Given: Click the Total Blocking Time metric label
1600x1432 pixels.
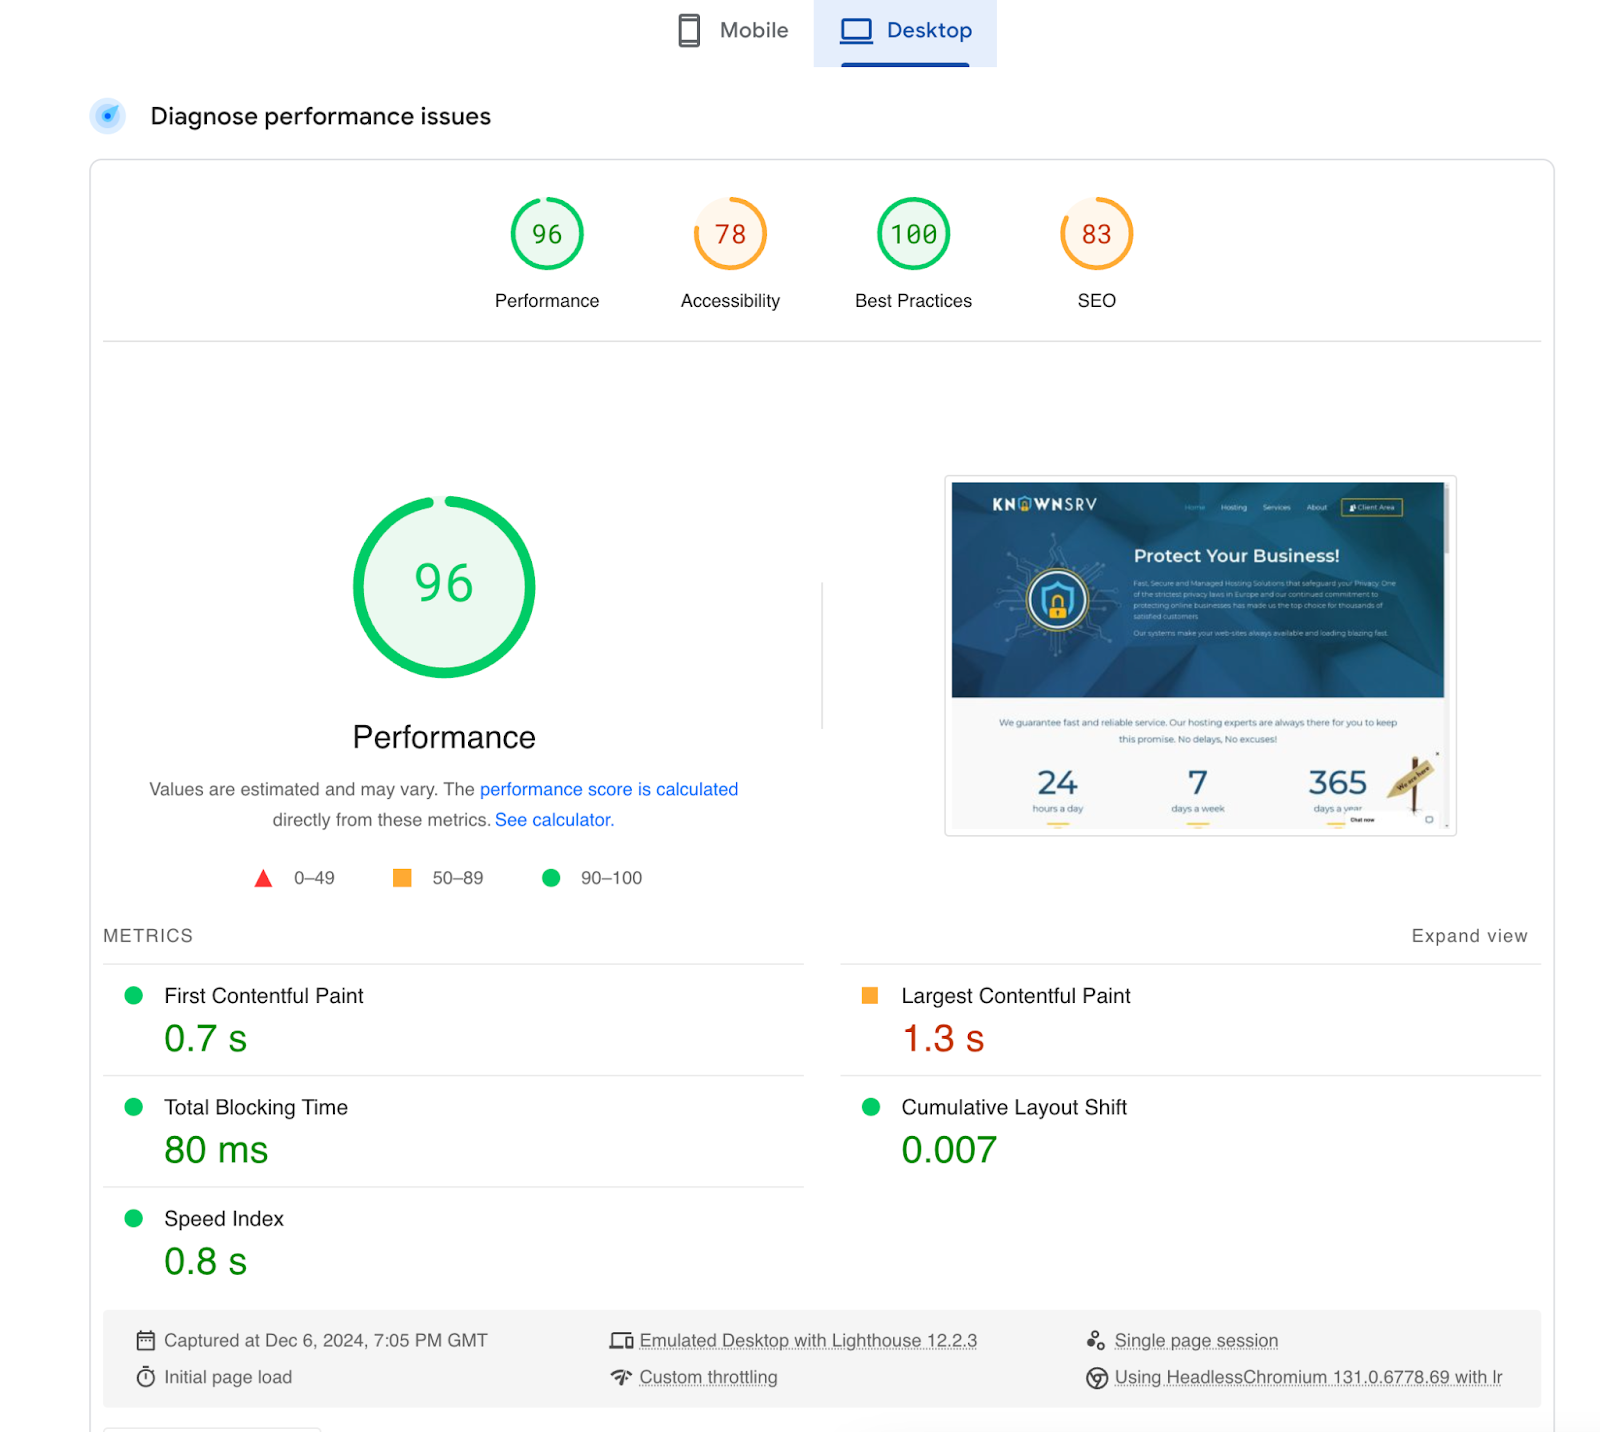Looking at the screenshot, I should click(x=256, y=1107).
